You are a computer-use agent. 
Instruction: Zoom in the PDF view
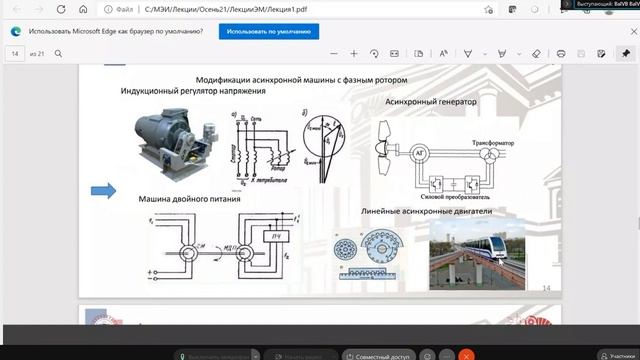click(354, 53)
